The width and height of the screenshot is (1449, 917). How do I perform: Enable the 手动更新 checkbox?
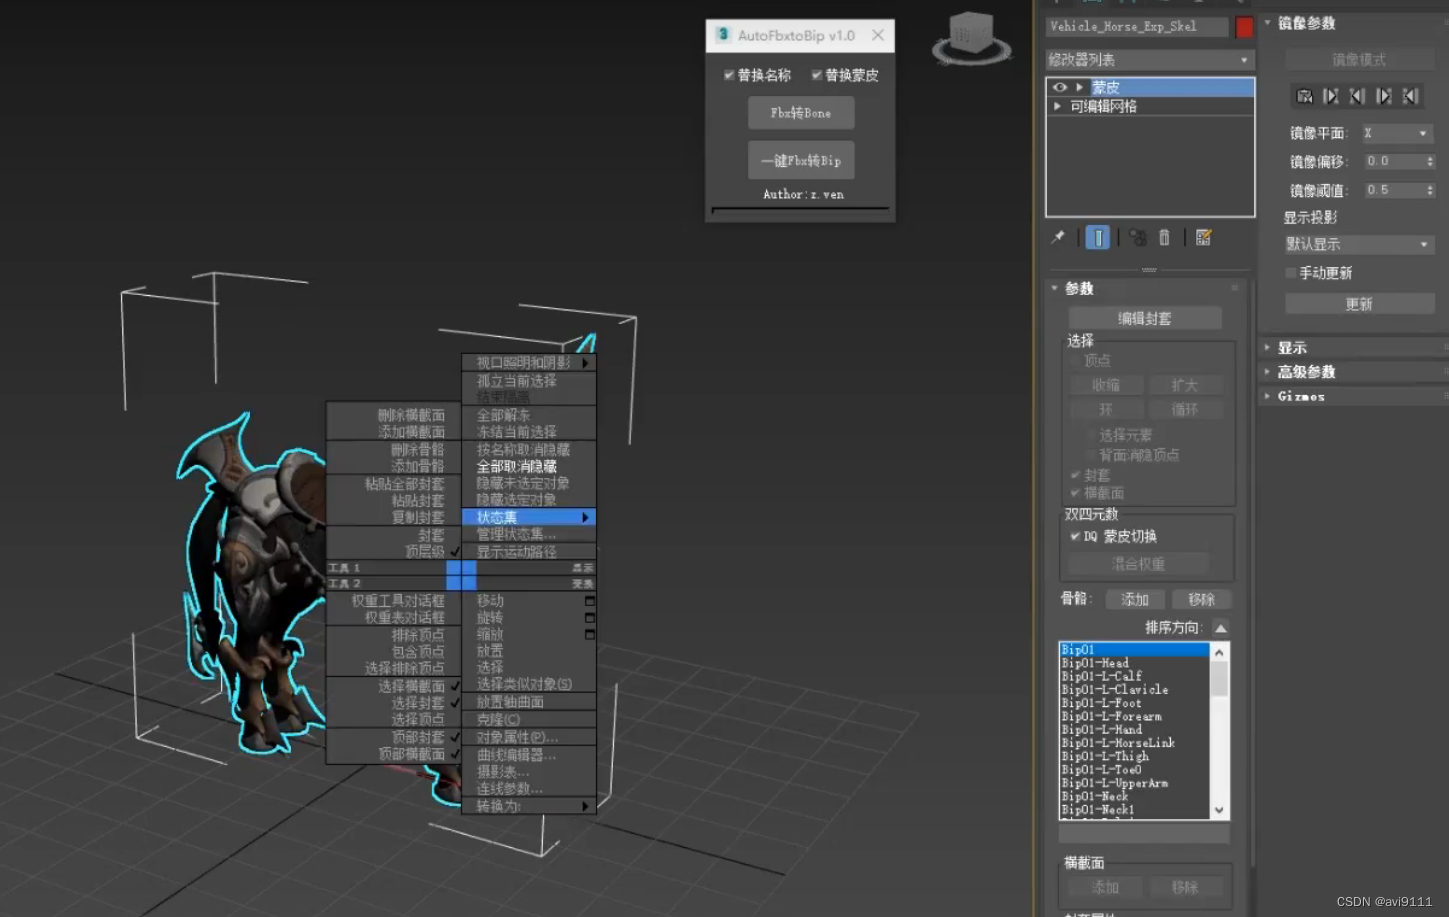1290,273
